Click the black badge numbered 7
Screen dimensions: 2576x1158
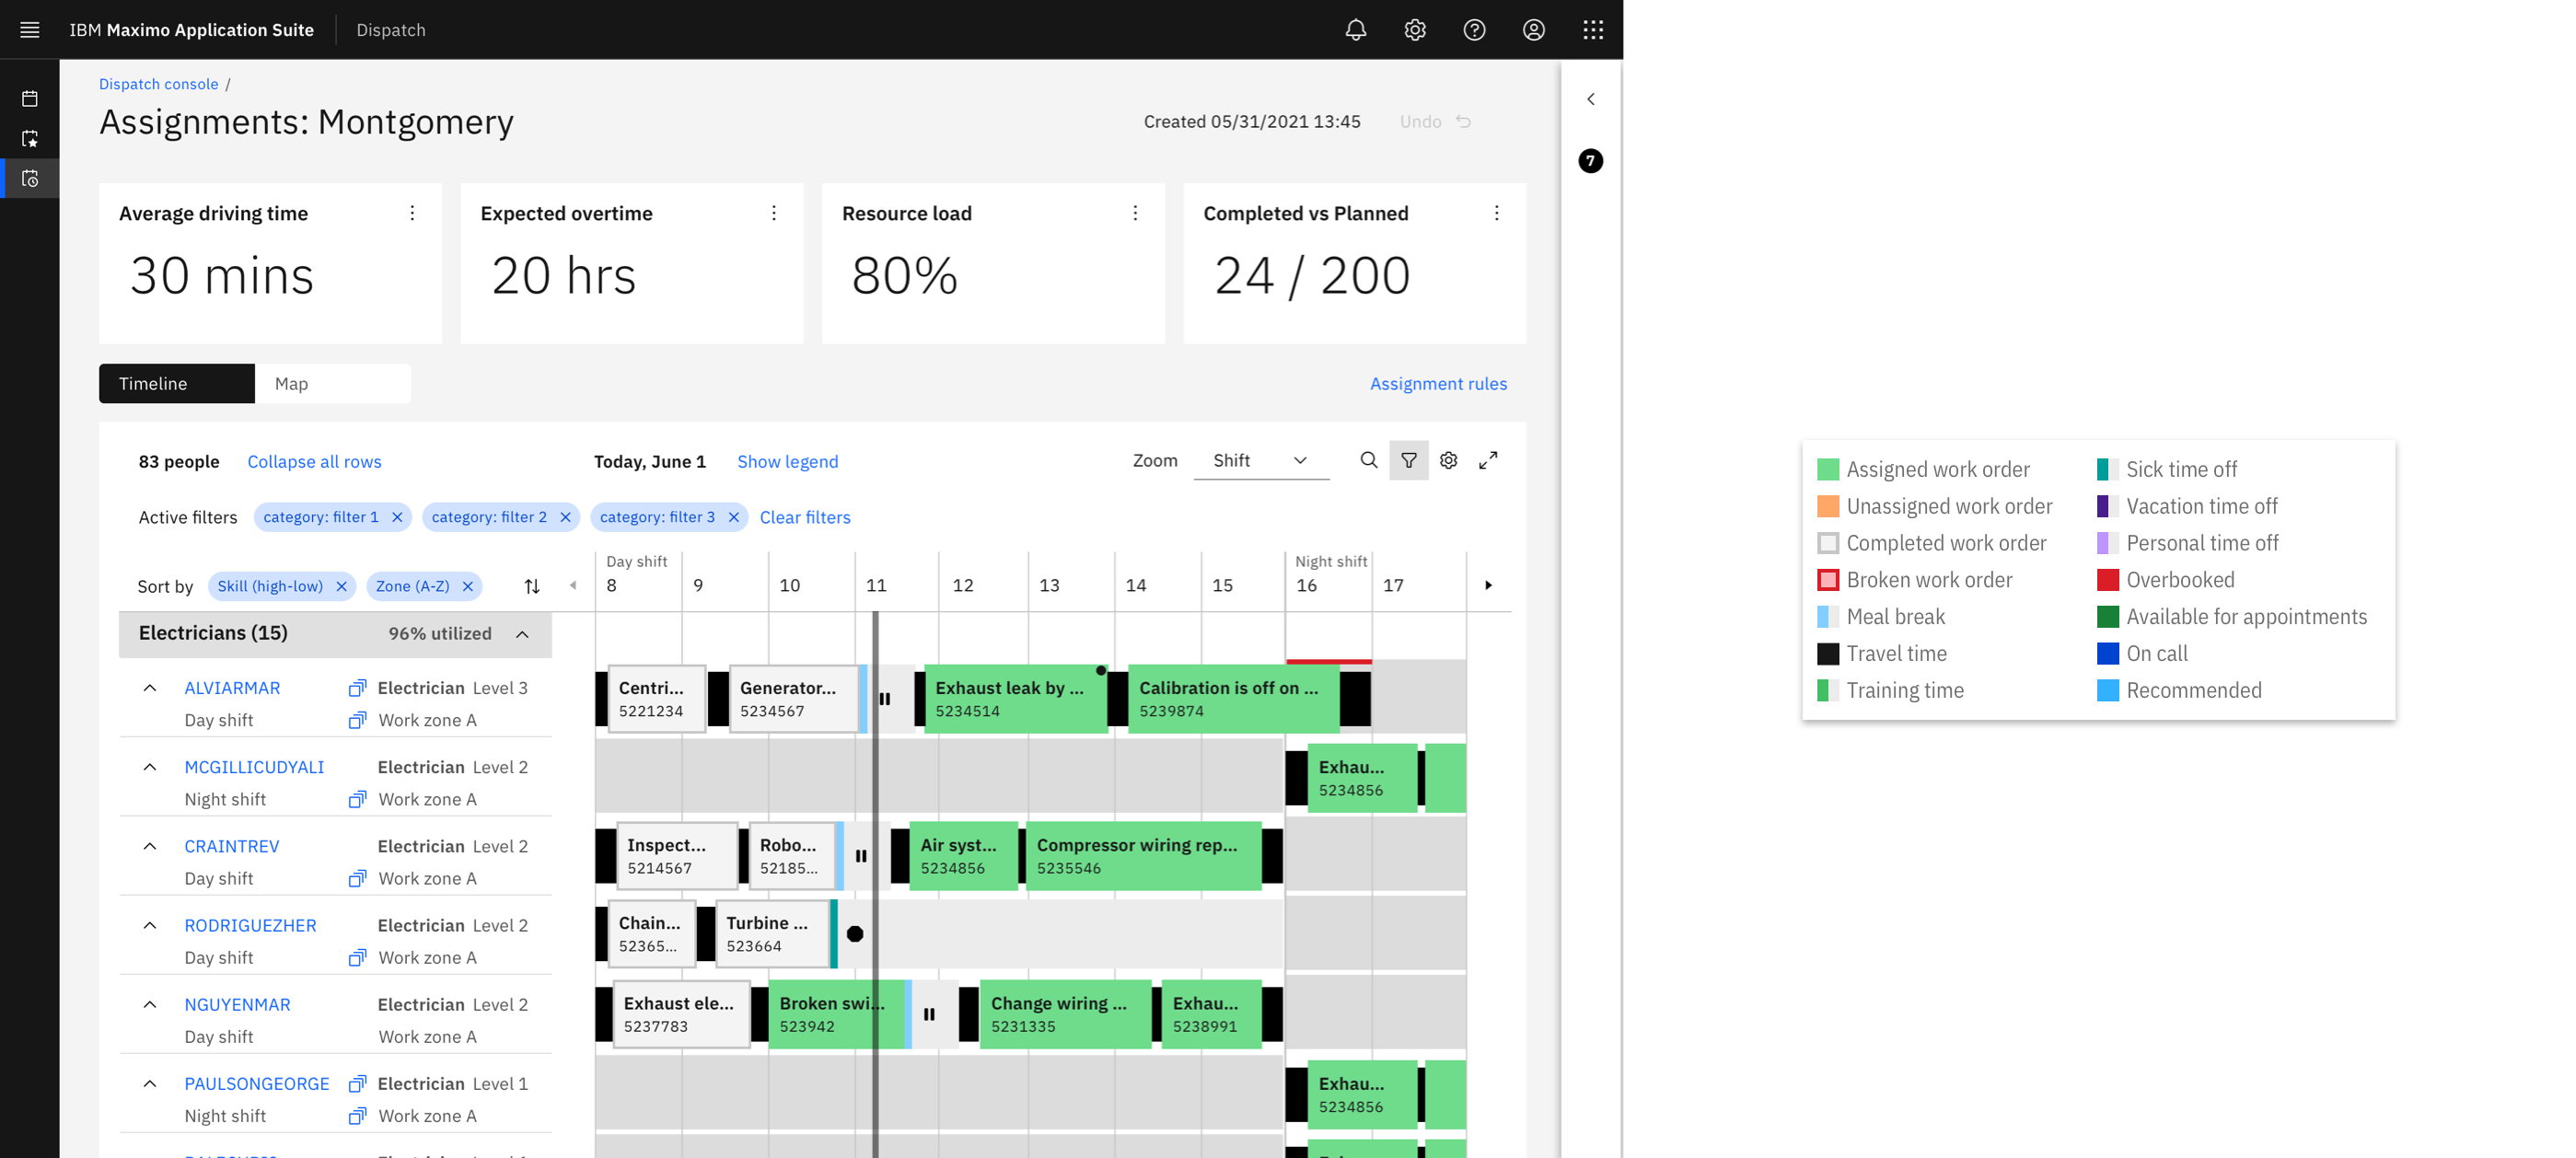click(x=1590, y=161)
